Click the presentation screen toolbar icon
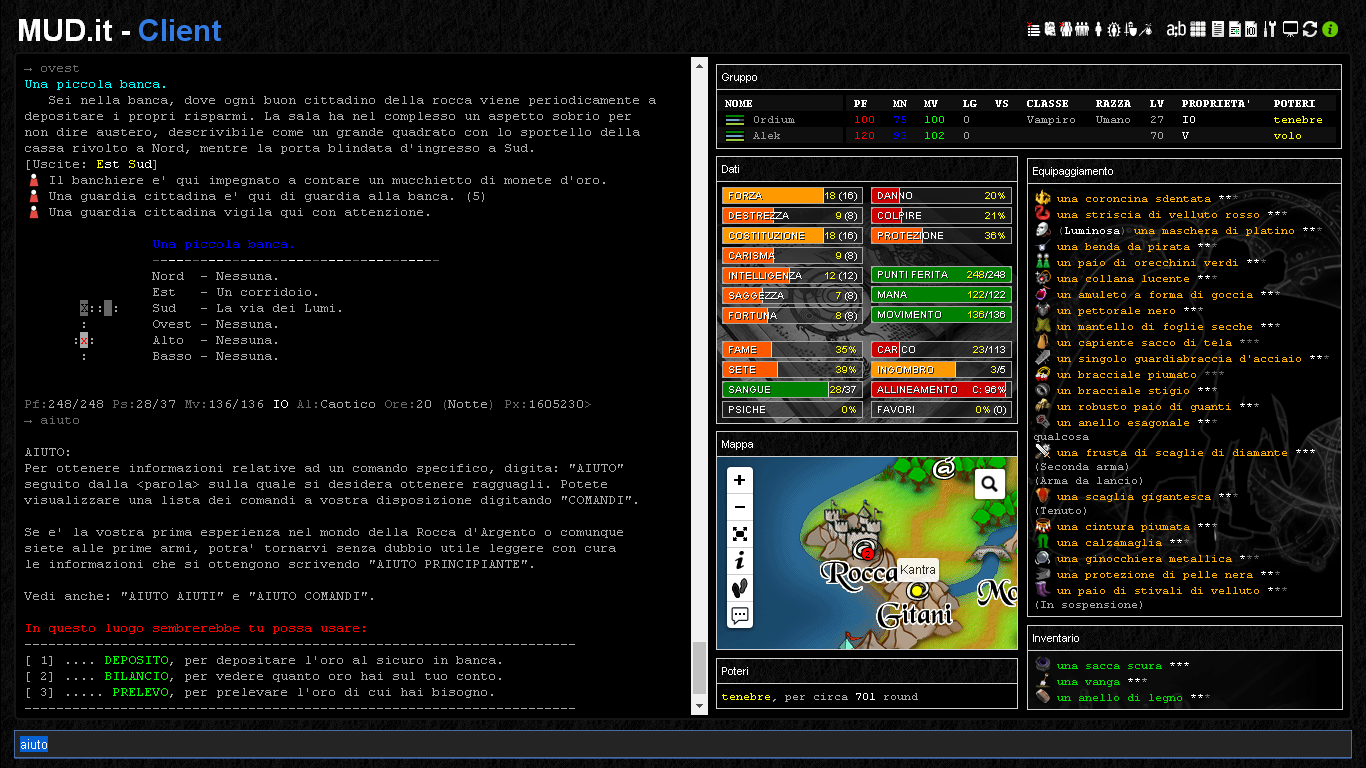 pyautogui.click(x=1290, y=29)
